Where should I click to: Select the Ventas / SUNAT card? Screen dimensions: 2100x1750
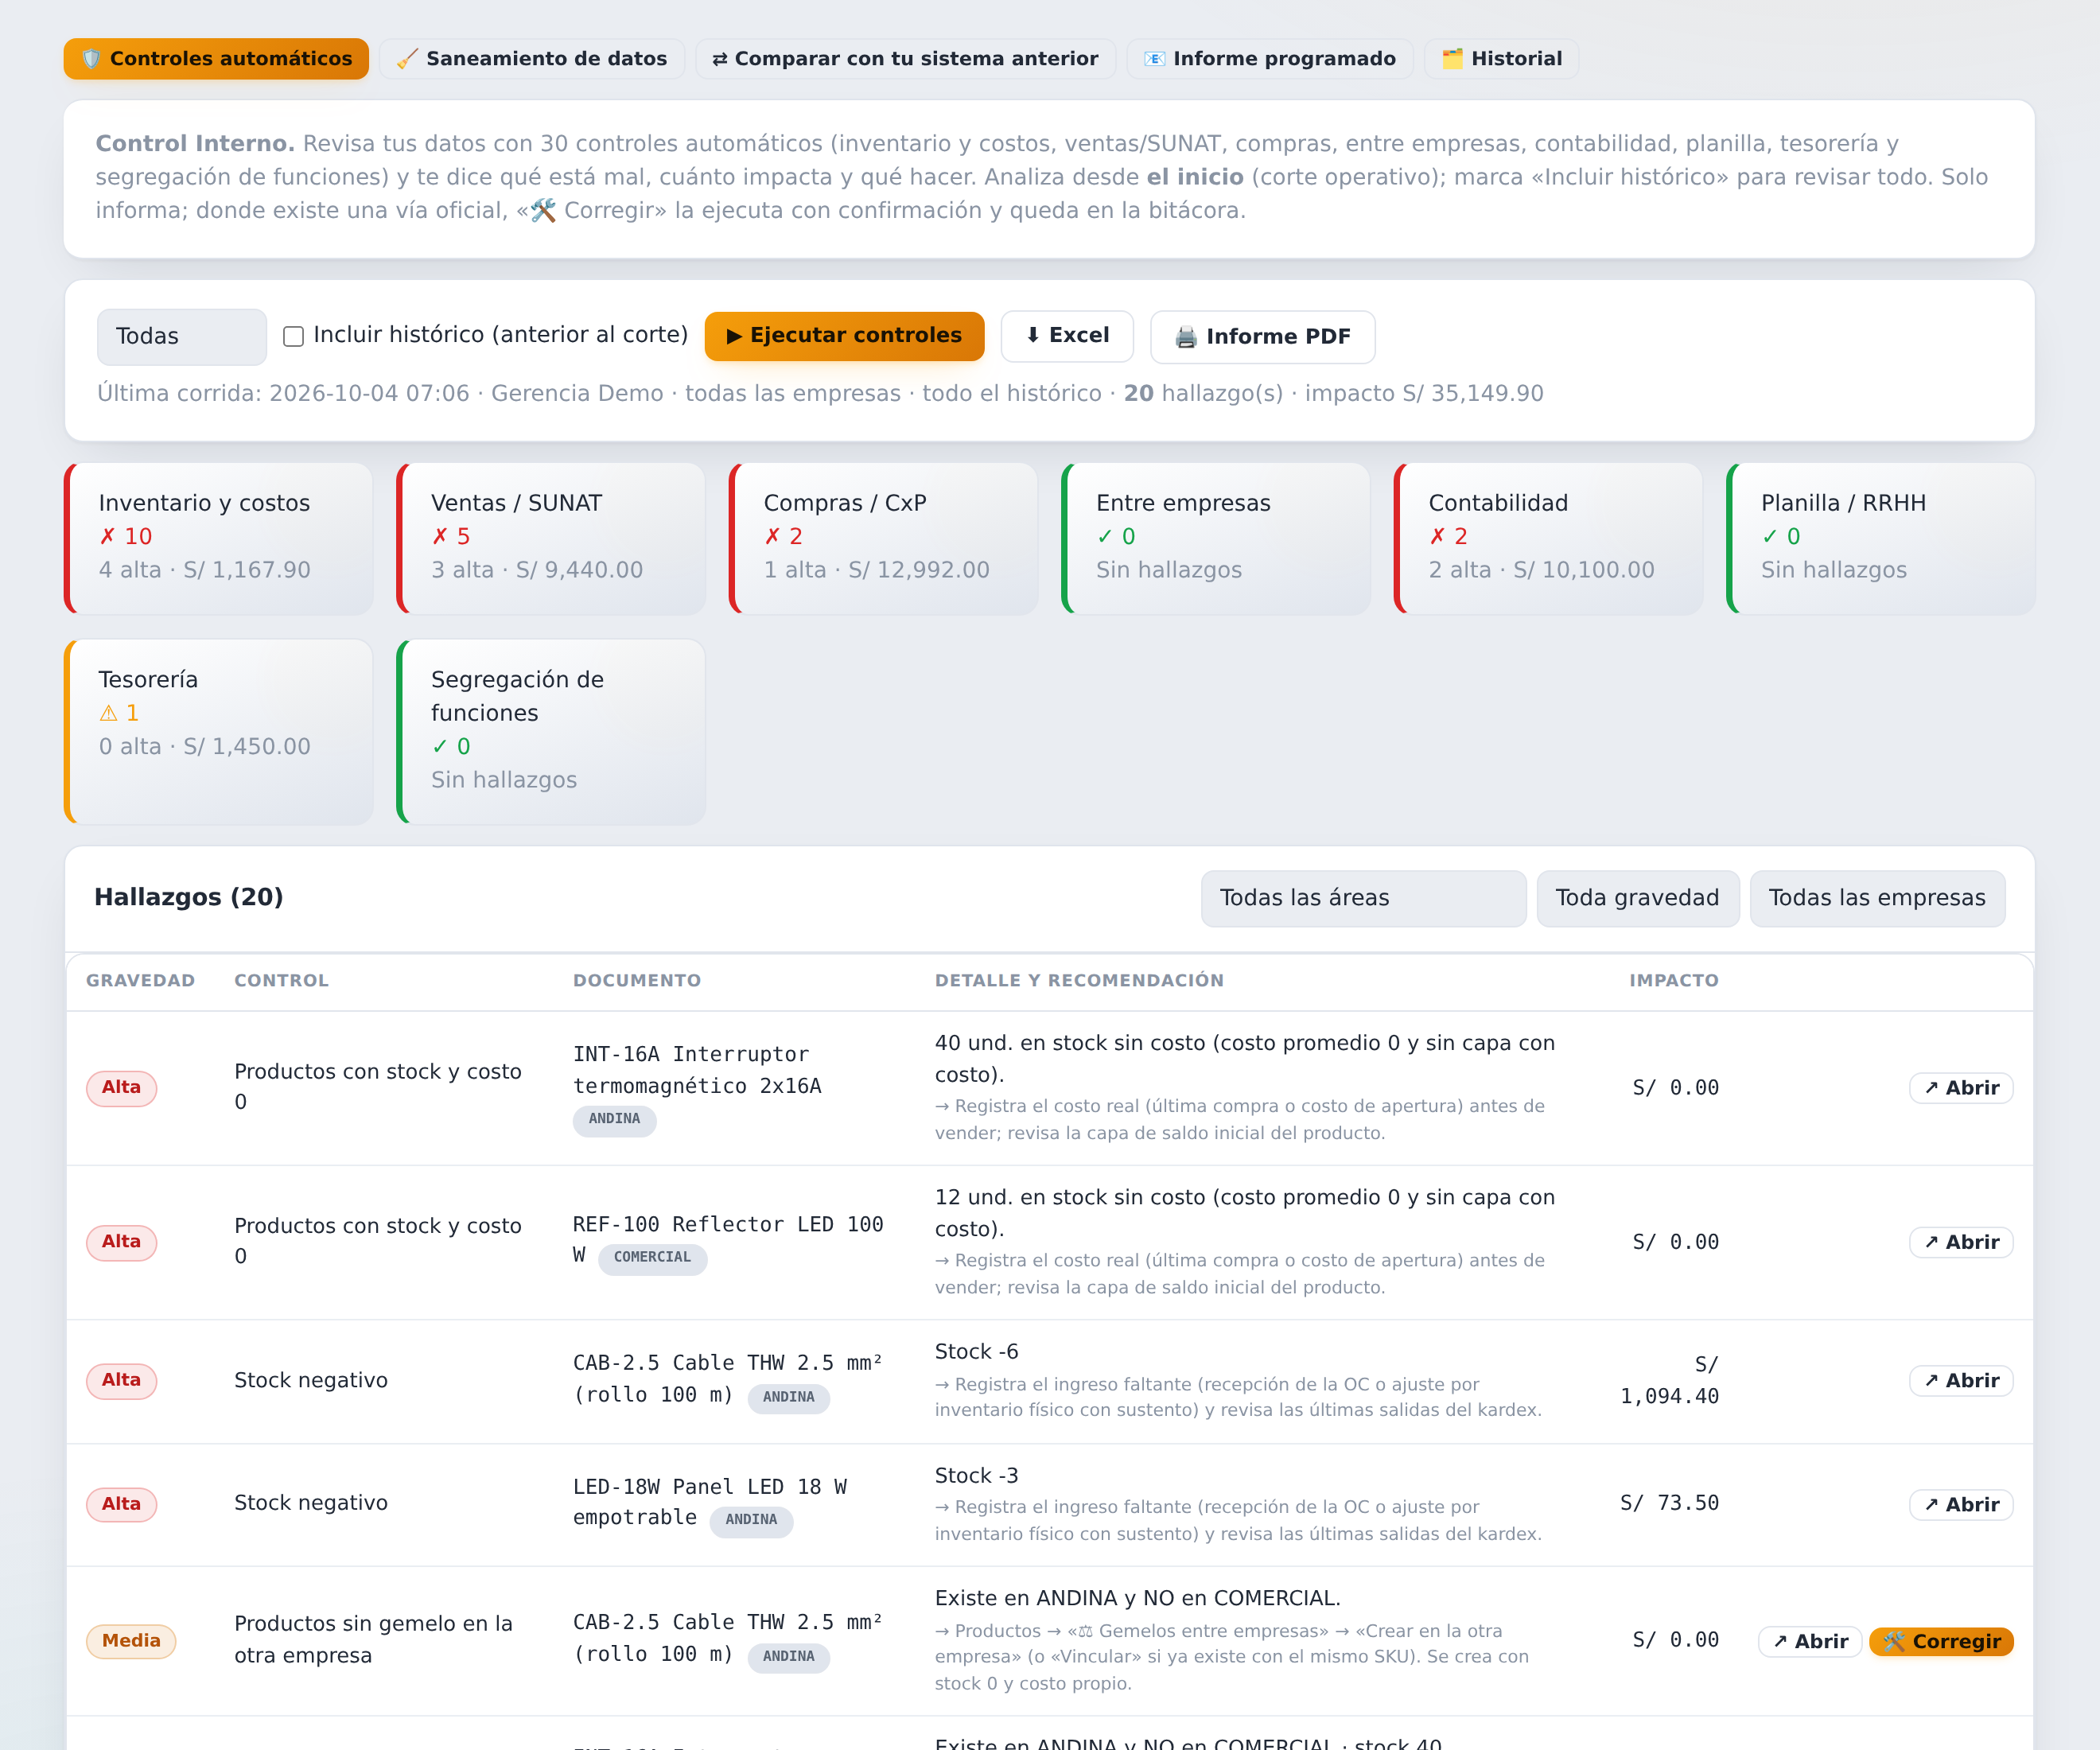pyautogui.click(x=551, y=538)
